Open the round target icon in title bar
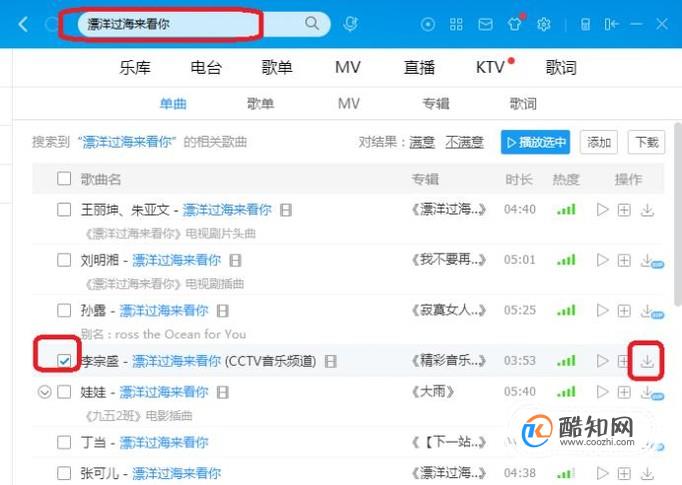 428,24
